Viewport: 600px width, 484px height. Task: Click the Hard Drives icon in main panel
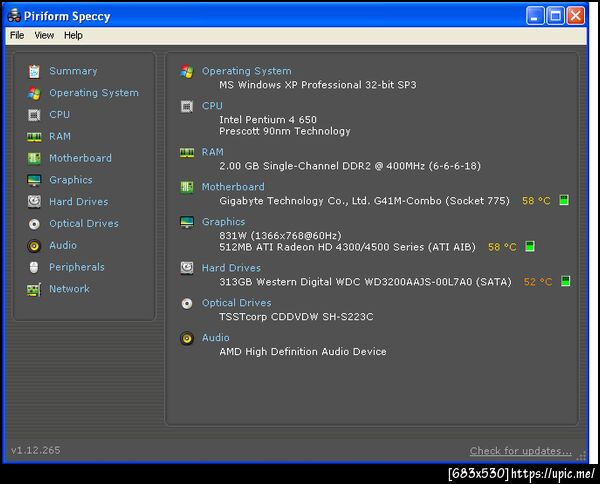point(187,268)
